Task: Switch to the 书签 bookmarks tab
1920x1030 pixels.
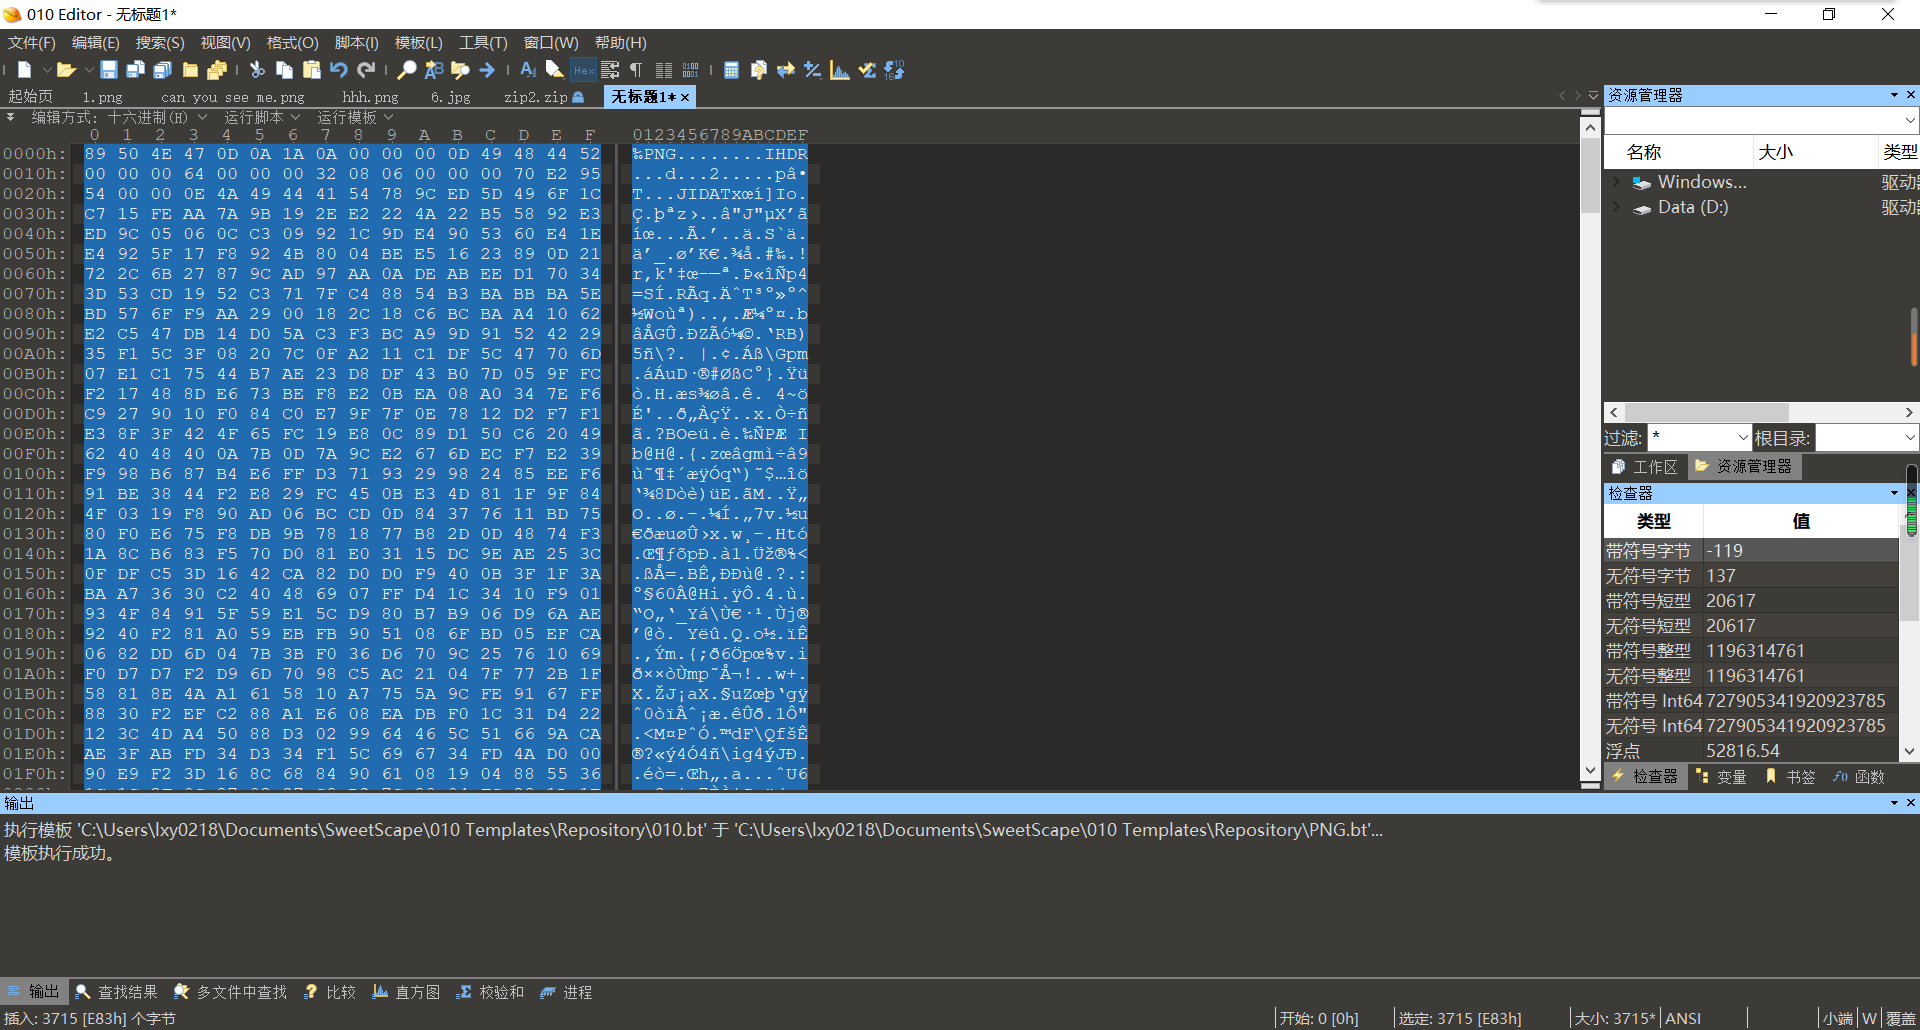Action: click(1790, 777)
